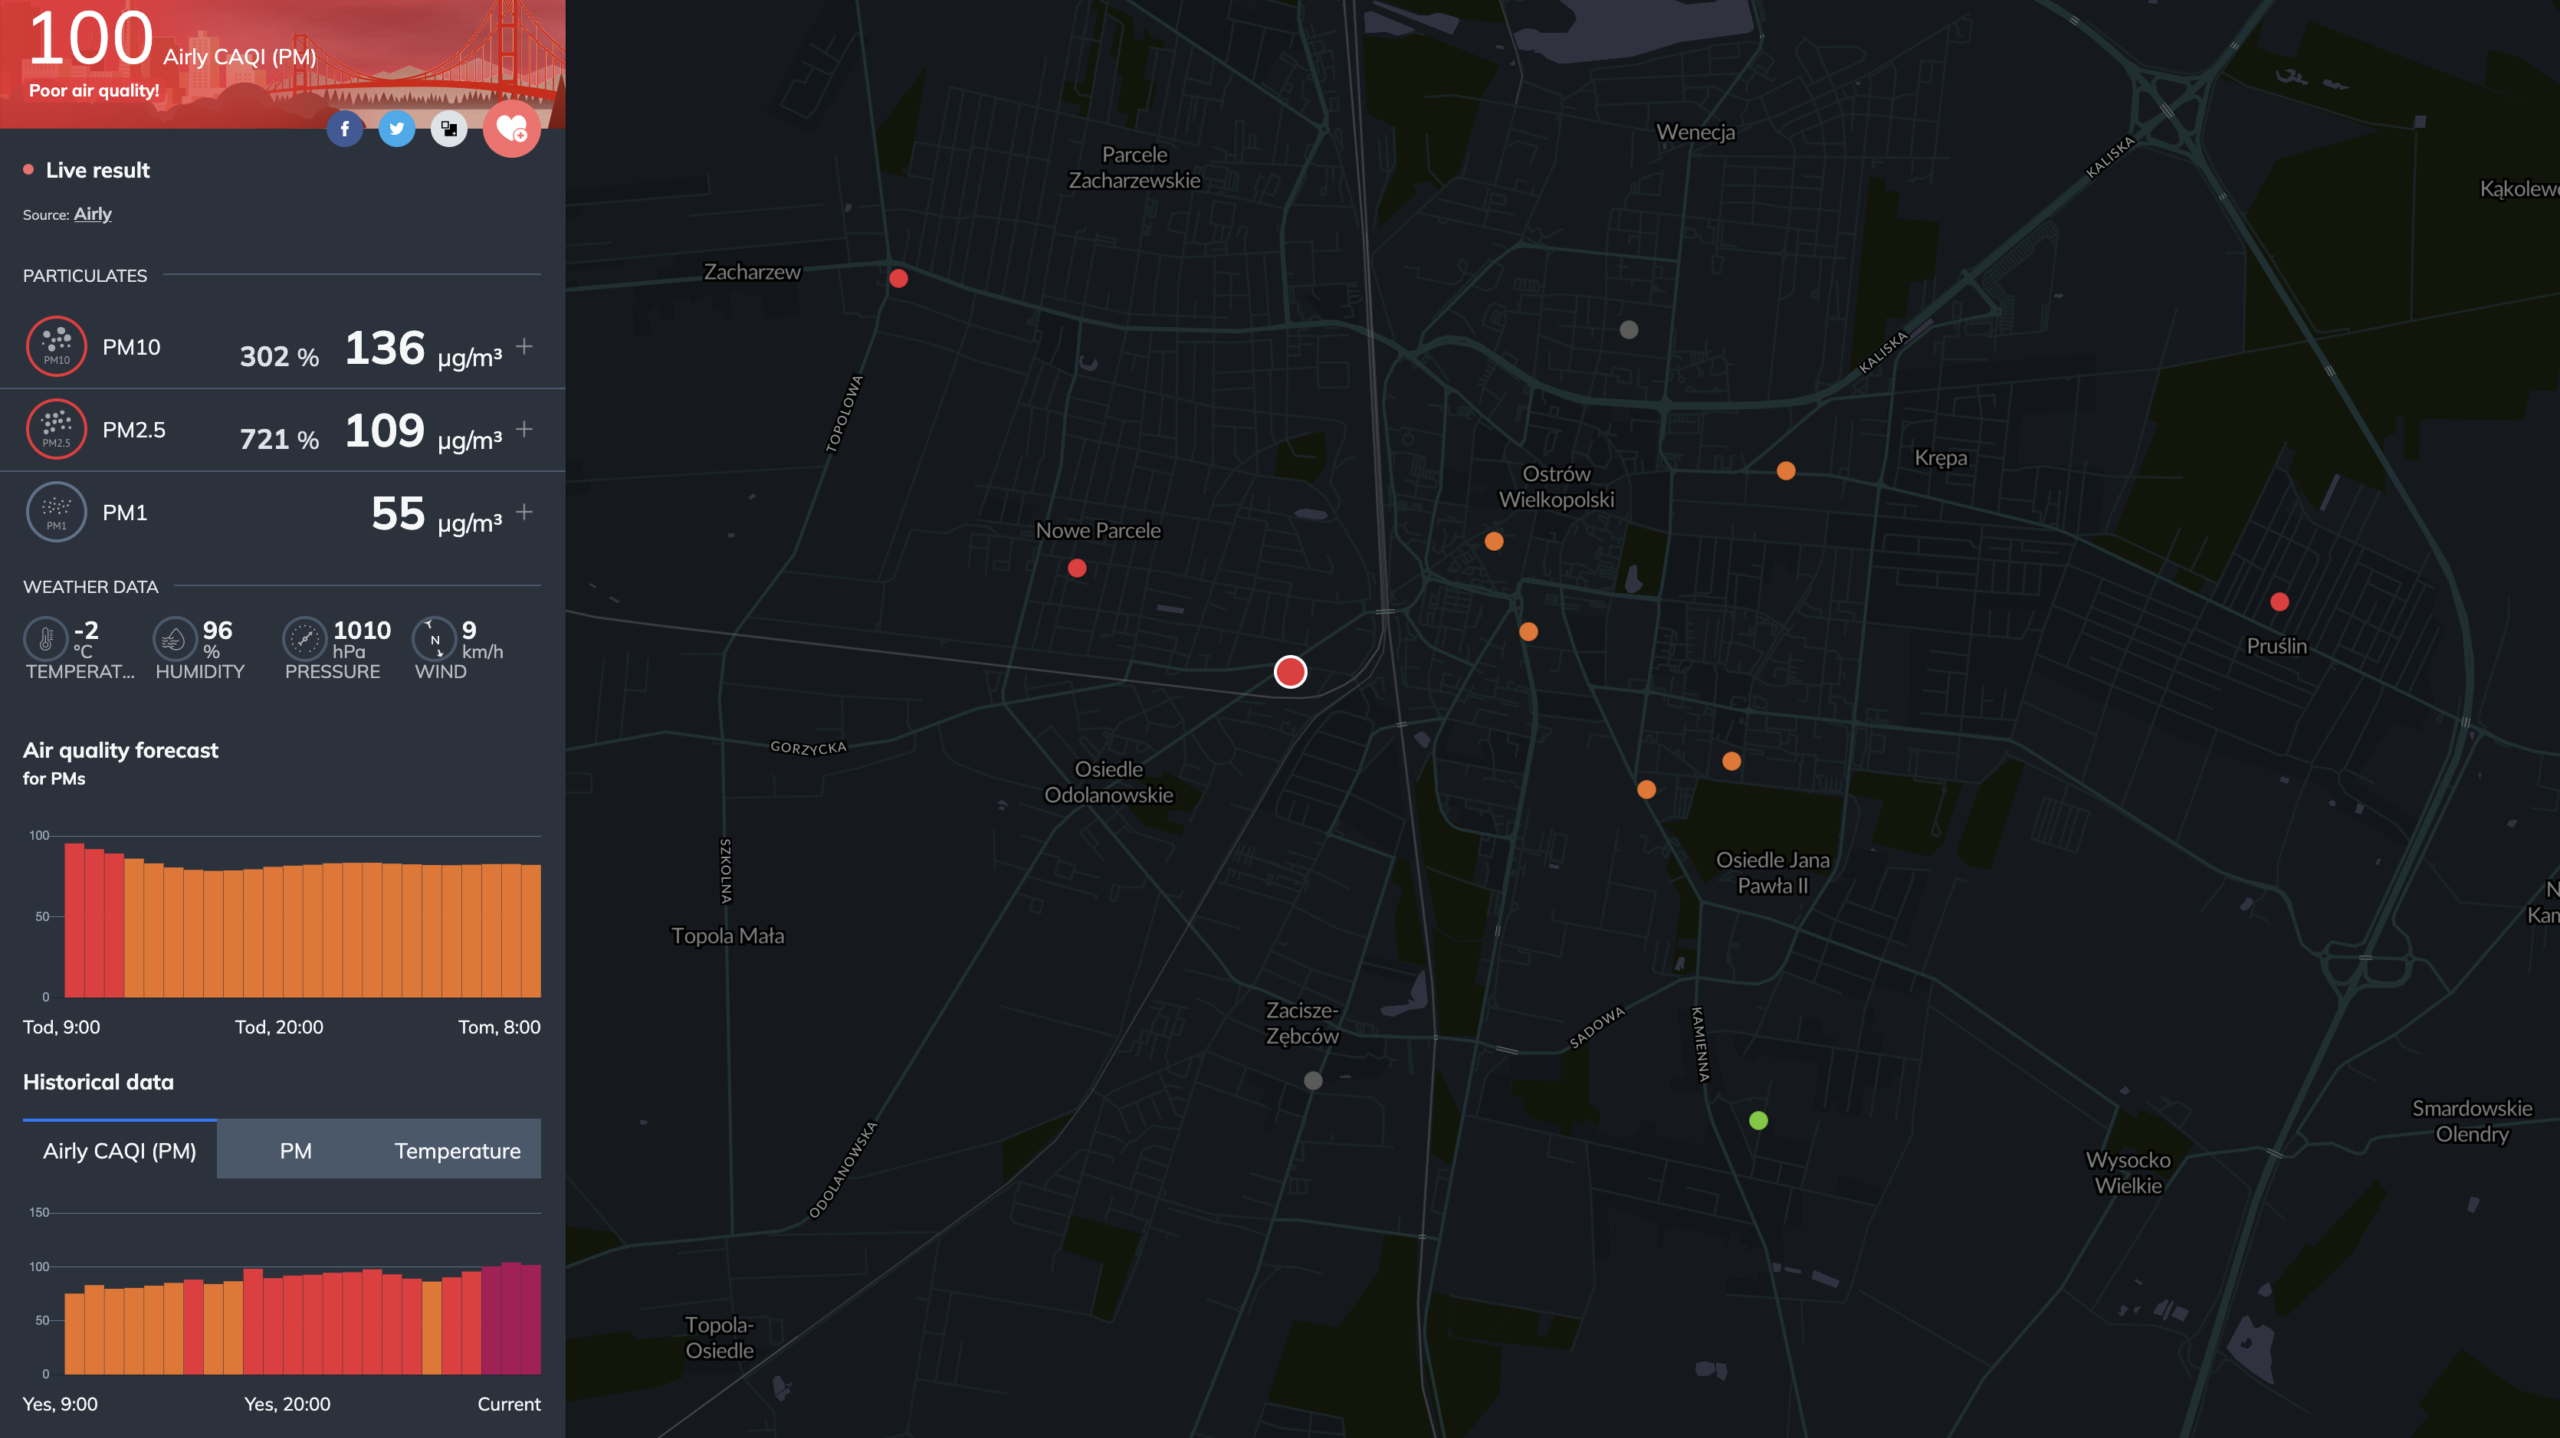Viewport: 2560px width, 1438px height.
Task: Switch to the Temperature historical tab
Action: pos(457,1150)
